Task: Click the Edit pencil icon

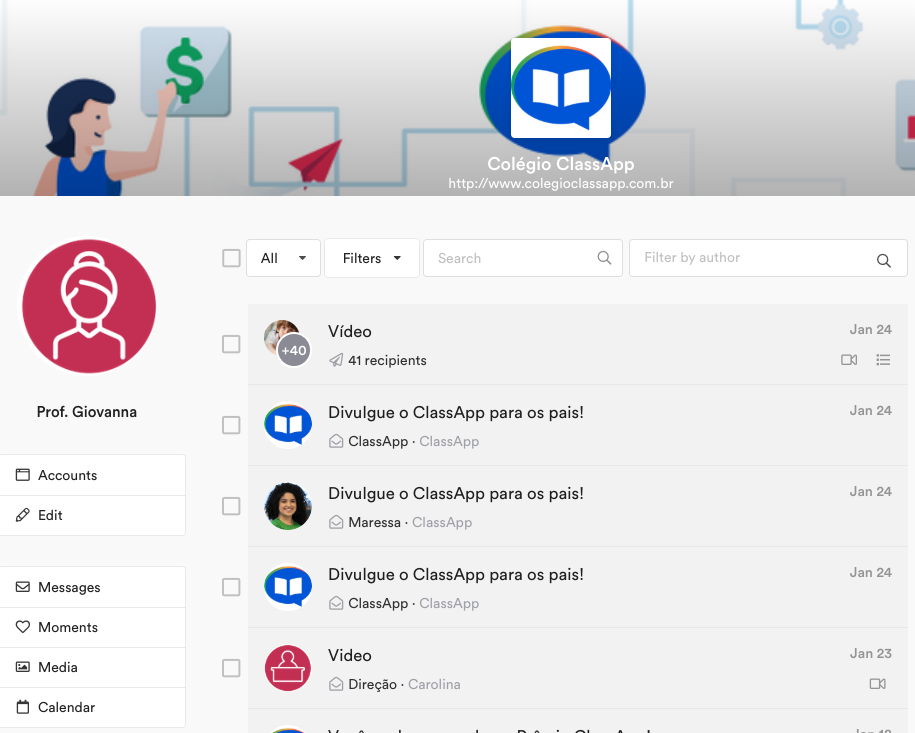Action: [x=23, y=515]
